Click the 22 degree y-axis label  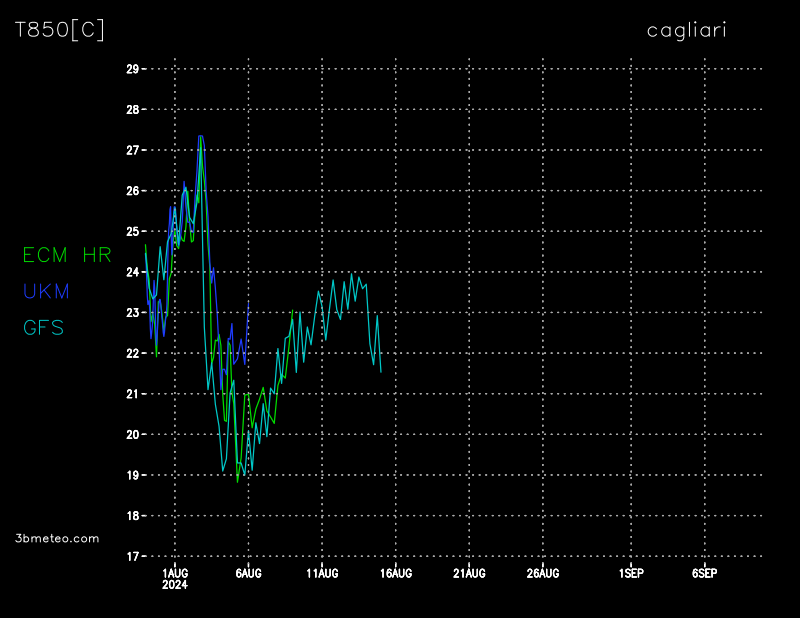pyautogui.click(x=132, y=353)
